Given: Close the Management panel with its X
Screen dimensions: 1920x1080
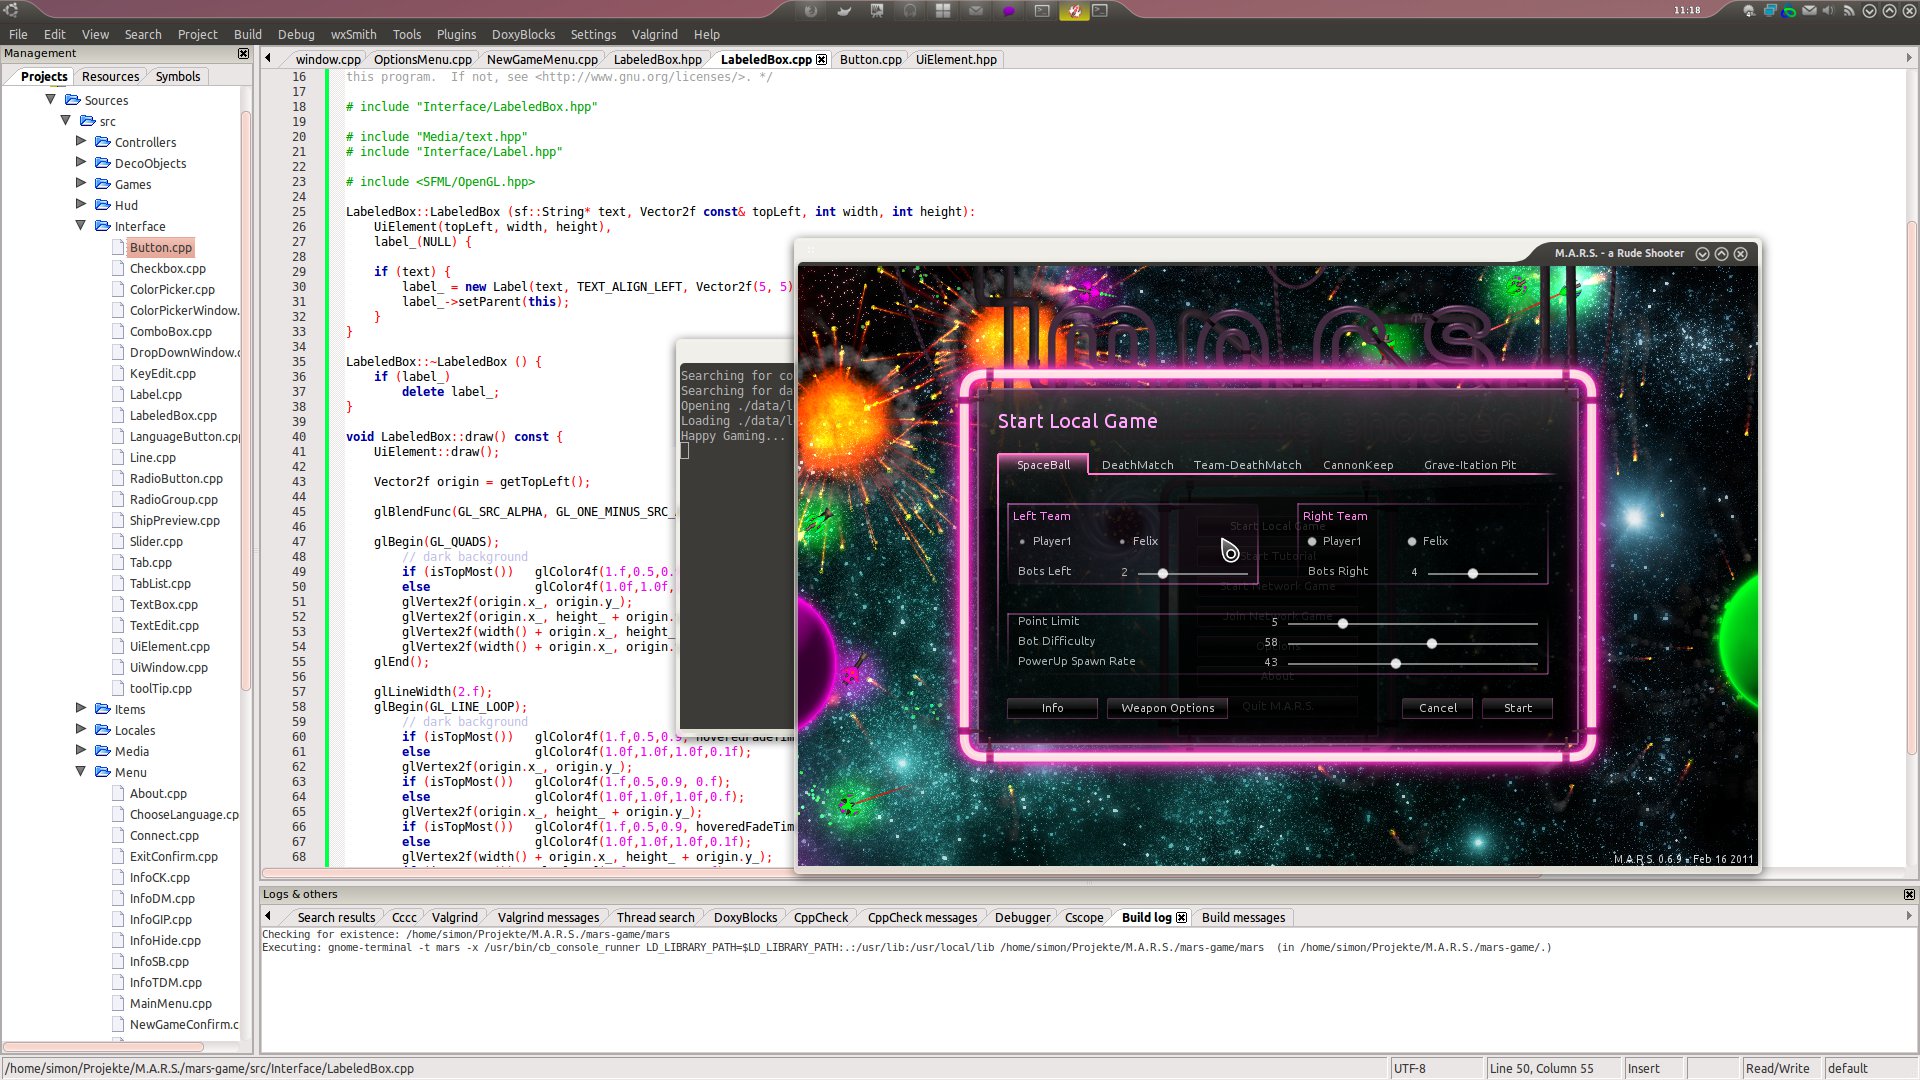Looking at the screenshot, I should (243, 53).
